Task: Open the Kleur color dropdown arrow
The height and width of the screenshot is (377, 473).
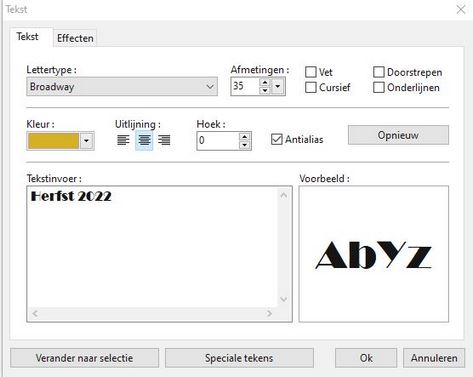Action: (x=86, y=141)
